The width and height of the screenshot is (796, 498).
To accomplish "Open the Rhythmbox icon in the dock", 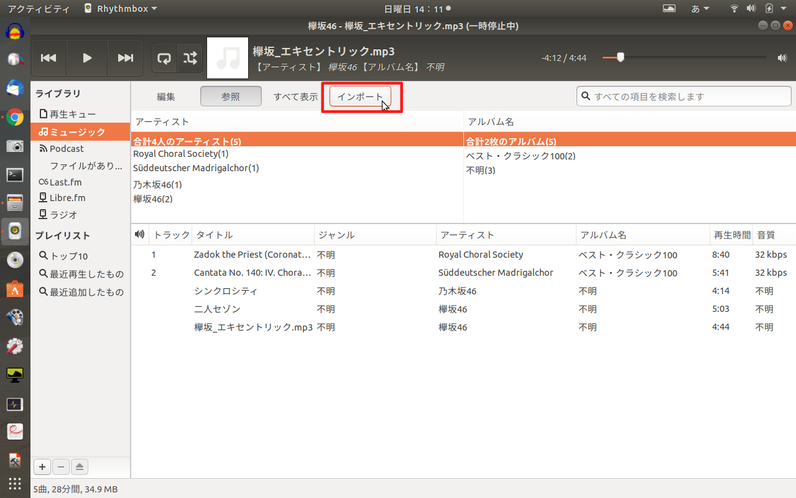I will [15, 231].
